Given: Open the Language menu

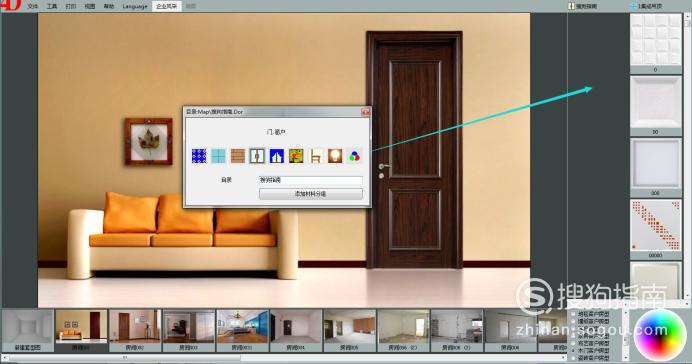Looking at the screenshot, I should [135, 6].
